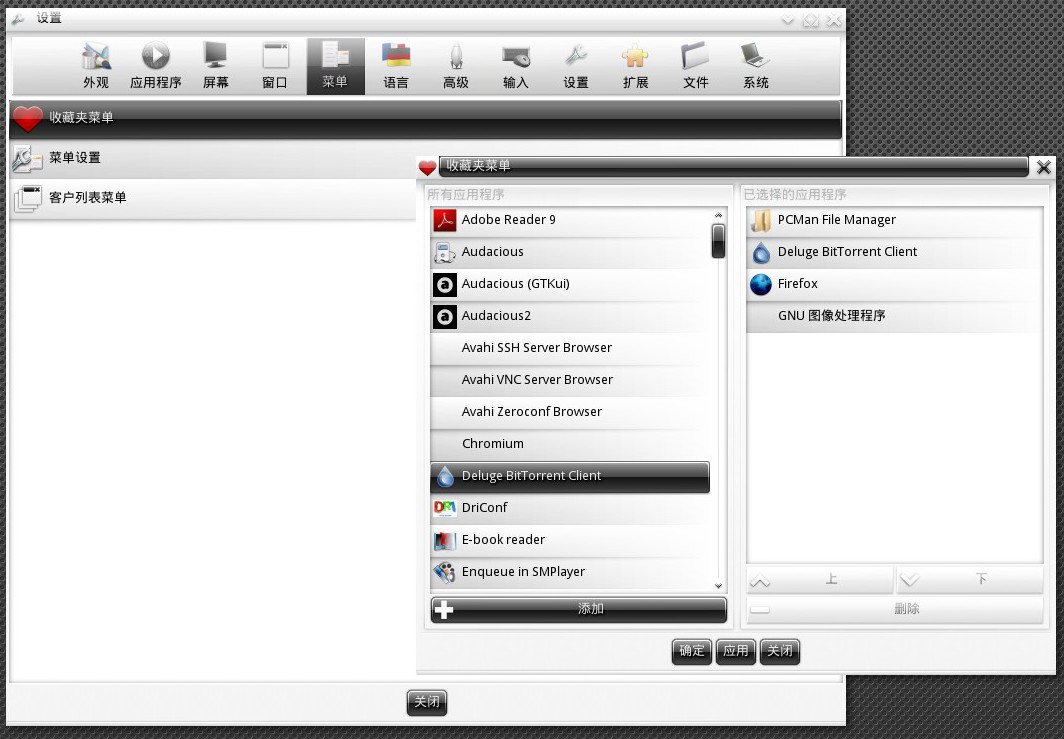Click the Adobe Reader 9 icon

tap(444, 220)
